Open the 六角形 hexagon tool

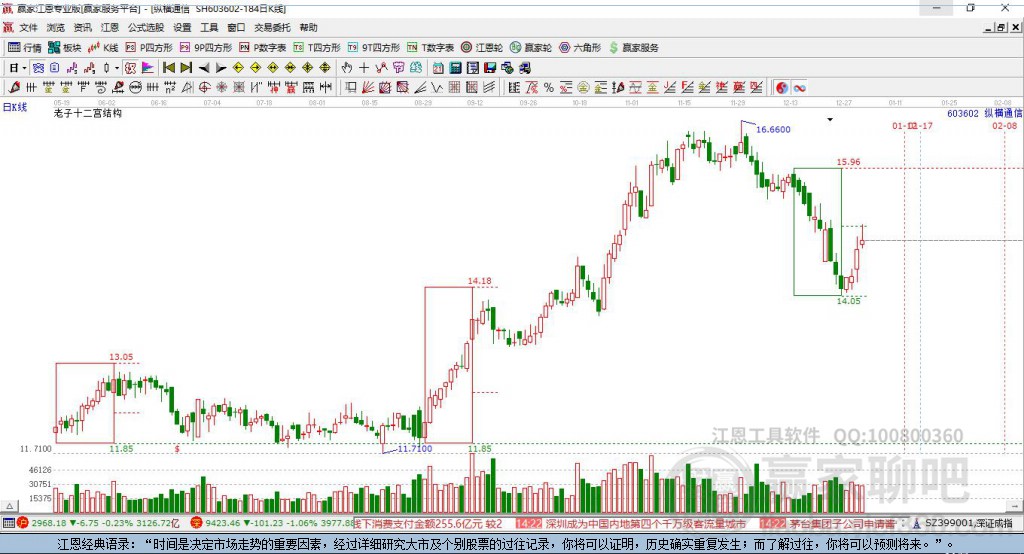(x=580, y=48)
